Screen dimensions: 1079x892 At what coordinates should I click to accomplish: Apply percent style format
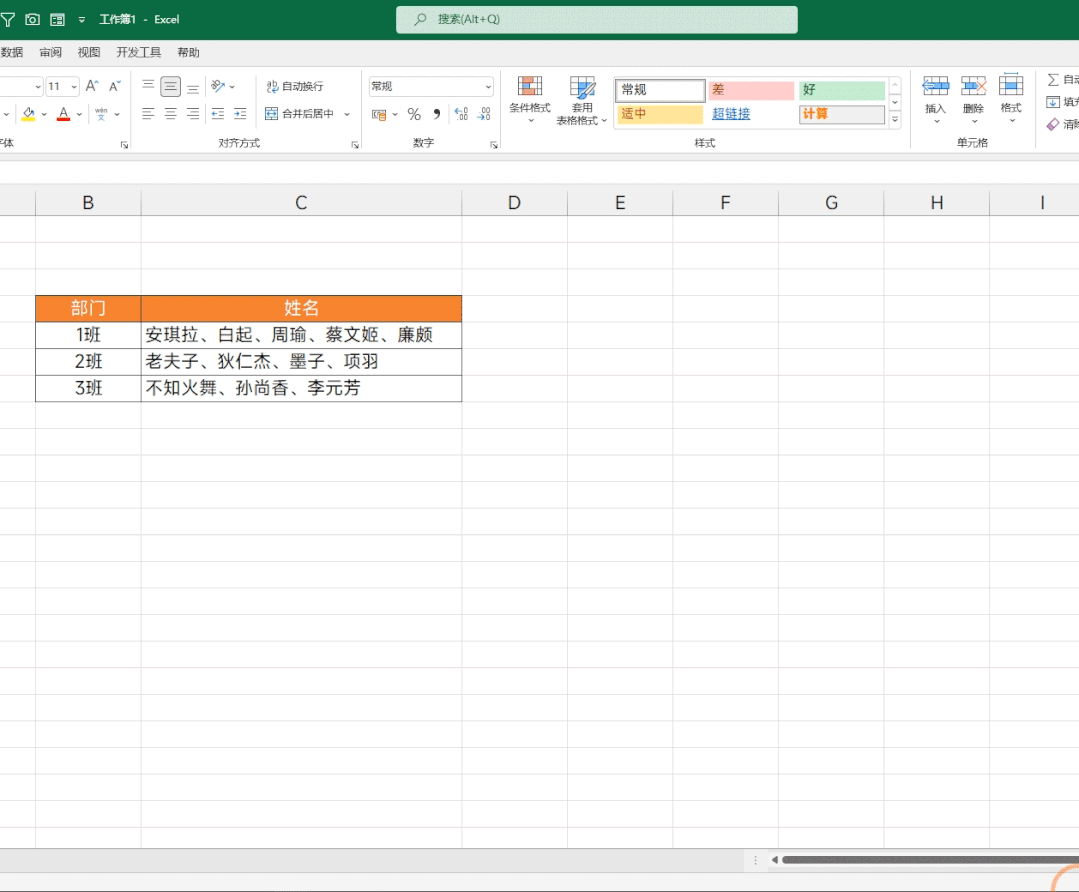click(x=414, y=114)
